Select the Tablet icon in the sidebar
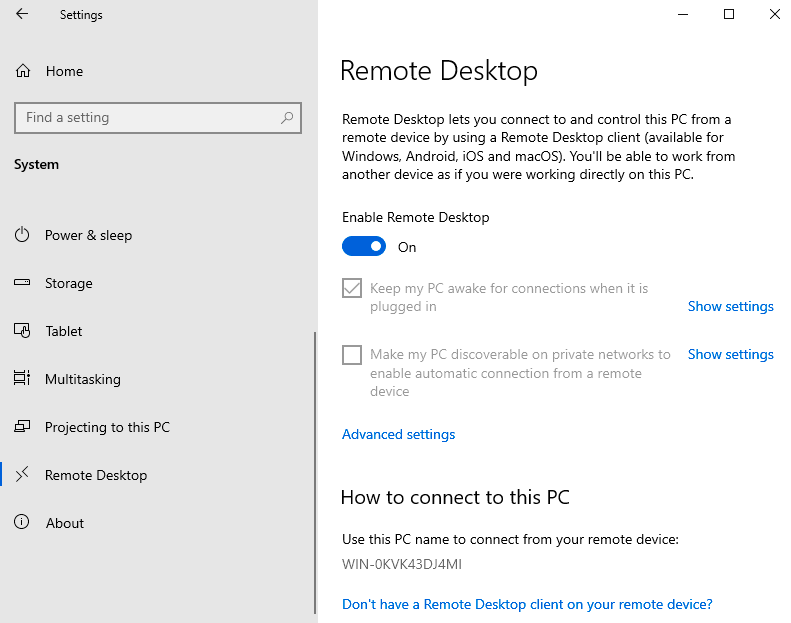The height and width of the screenshot is (623, 791). pyautogui.click(x=22, y=330)
